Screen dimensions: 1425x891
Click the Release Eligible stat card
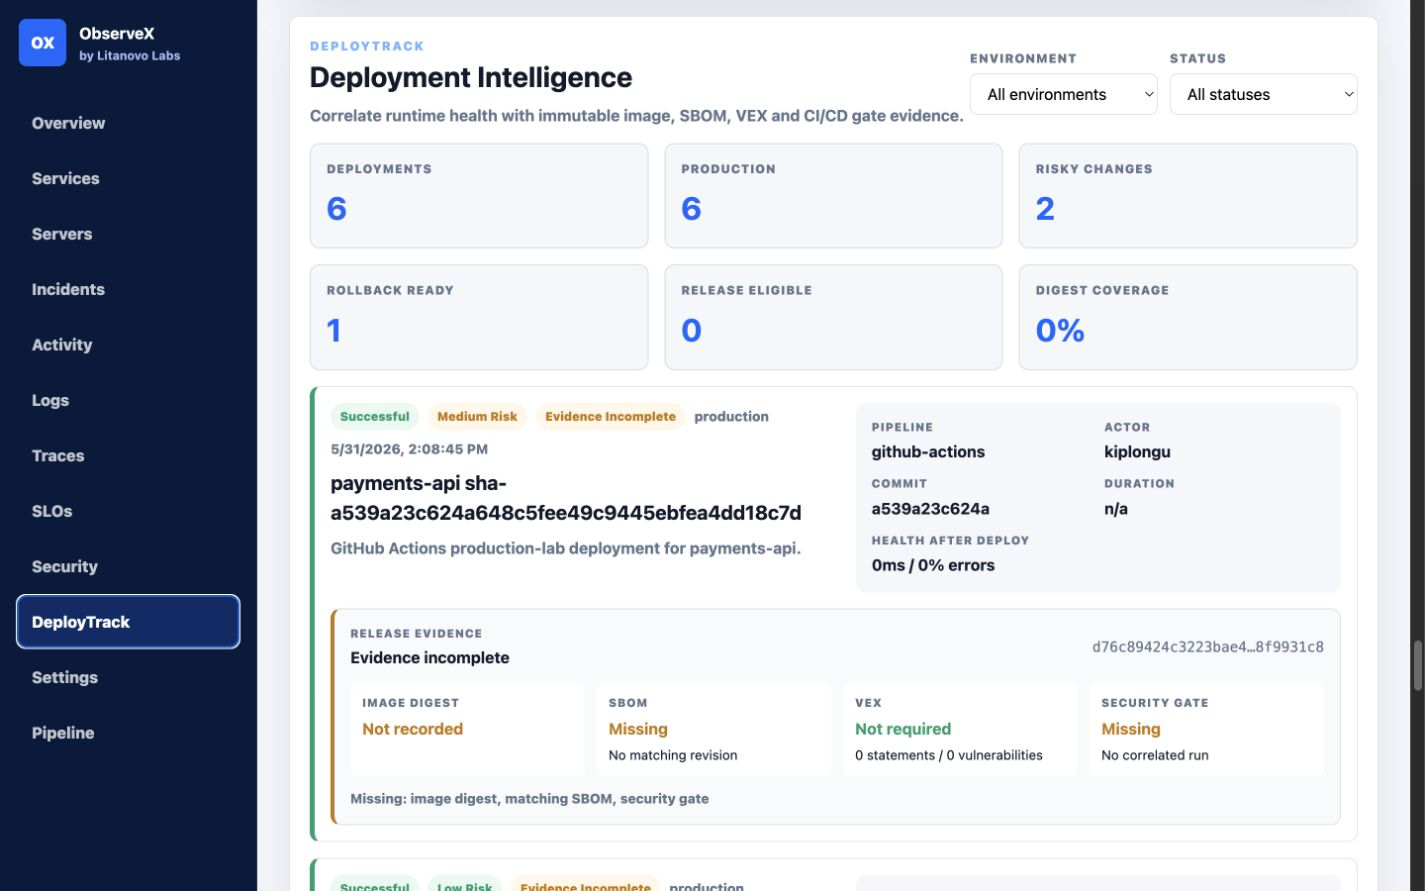tap(833, 317)
